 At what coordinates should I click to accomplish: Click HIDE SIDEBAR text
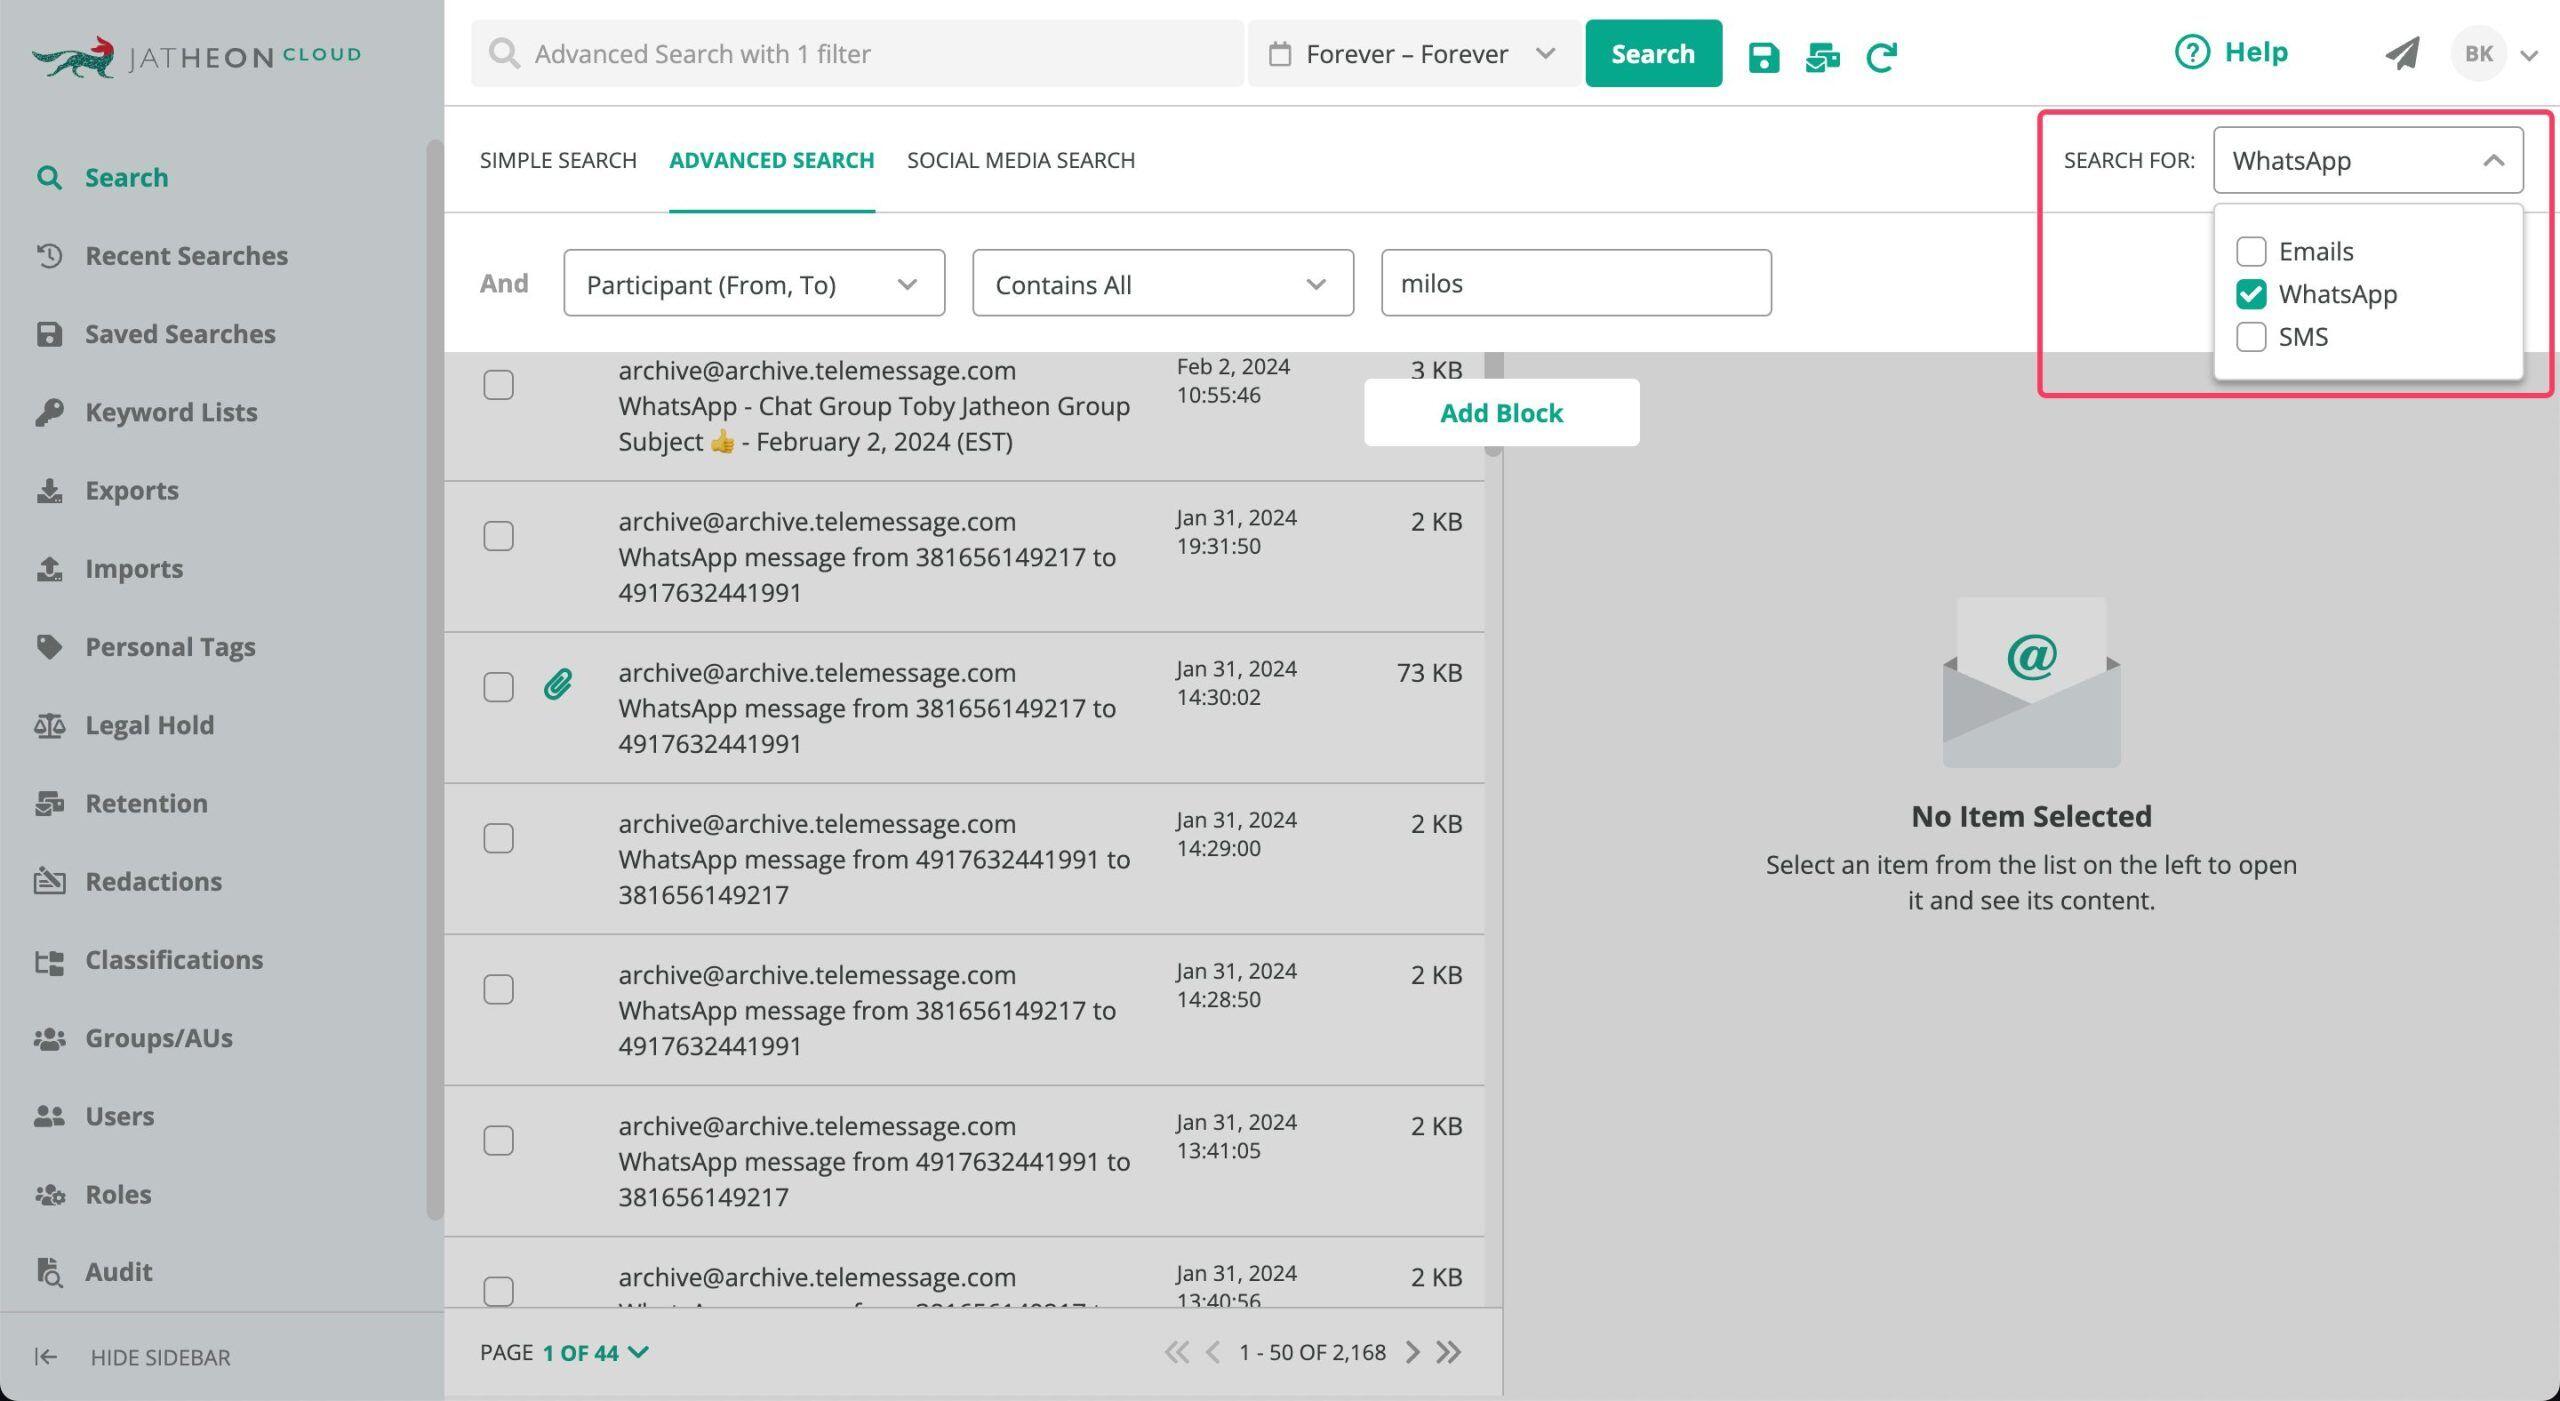160,1357
